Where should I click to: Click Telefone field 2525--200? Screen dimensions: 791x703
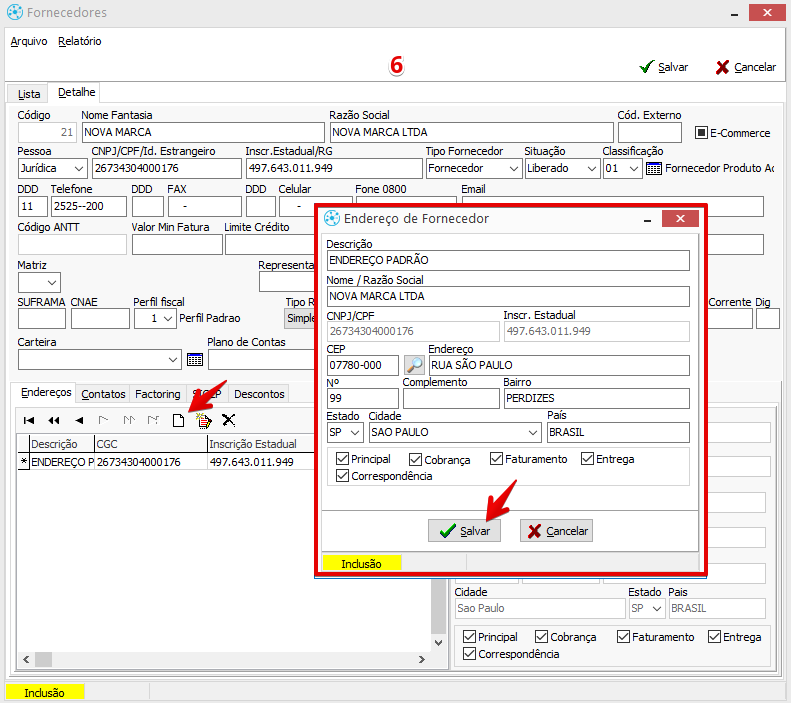click(x=89, y=206)
